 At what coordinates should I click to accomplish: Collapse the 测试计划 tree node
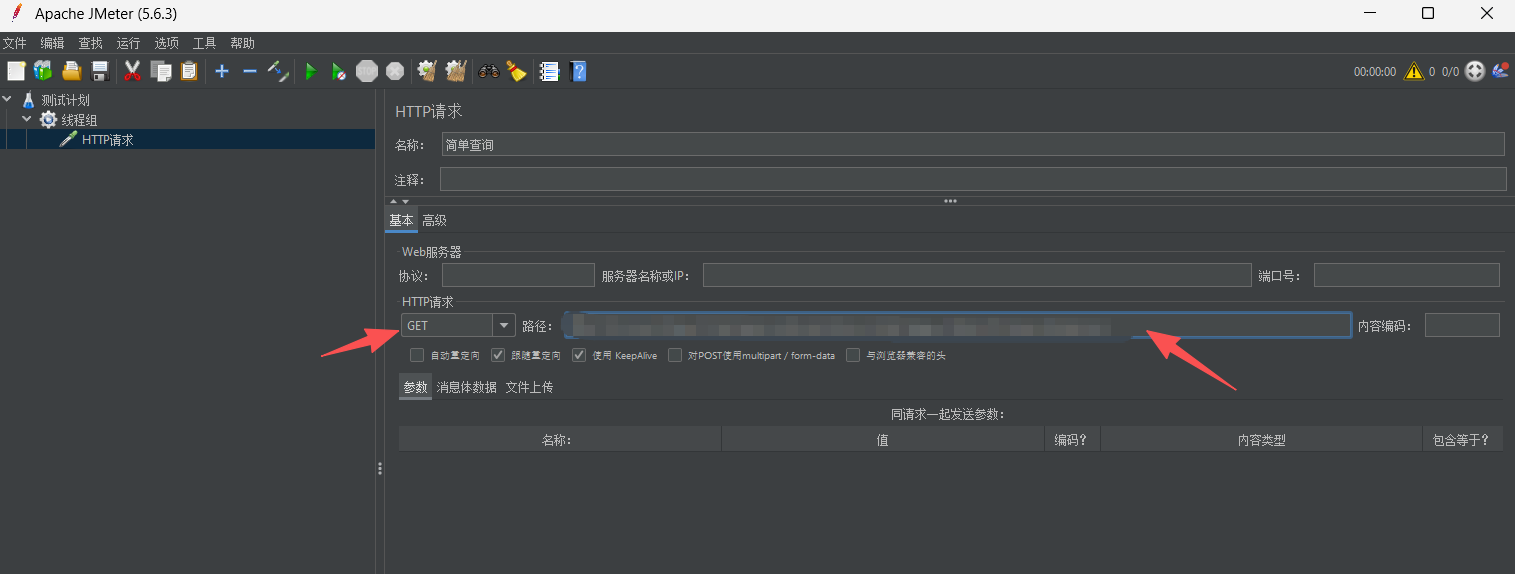[9, 100]
